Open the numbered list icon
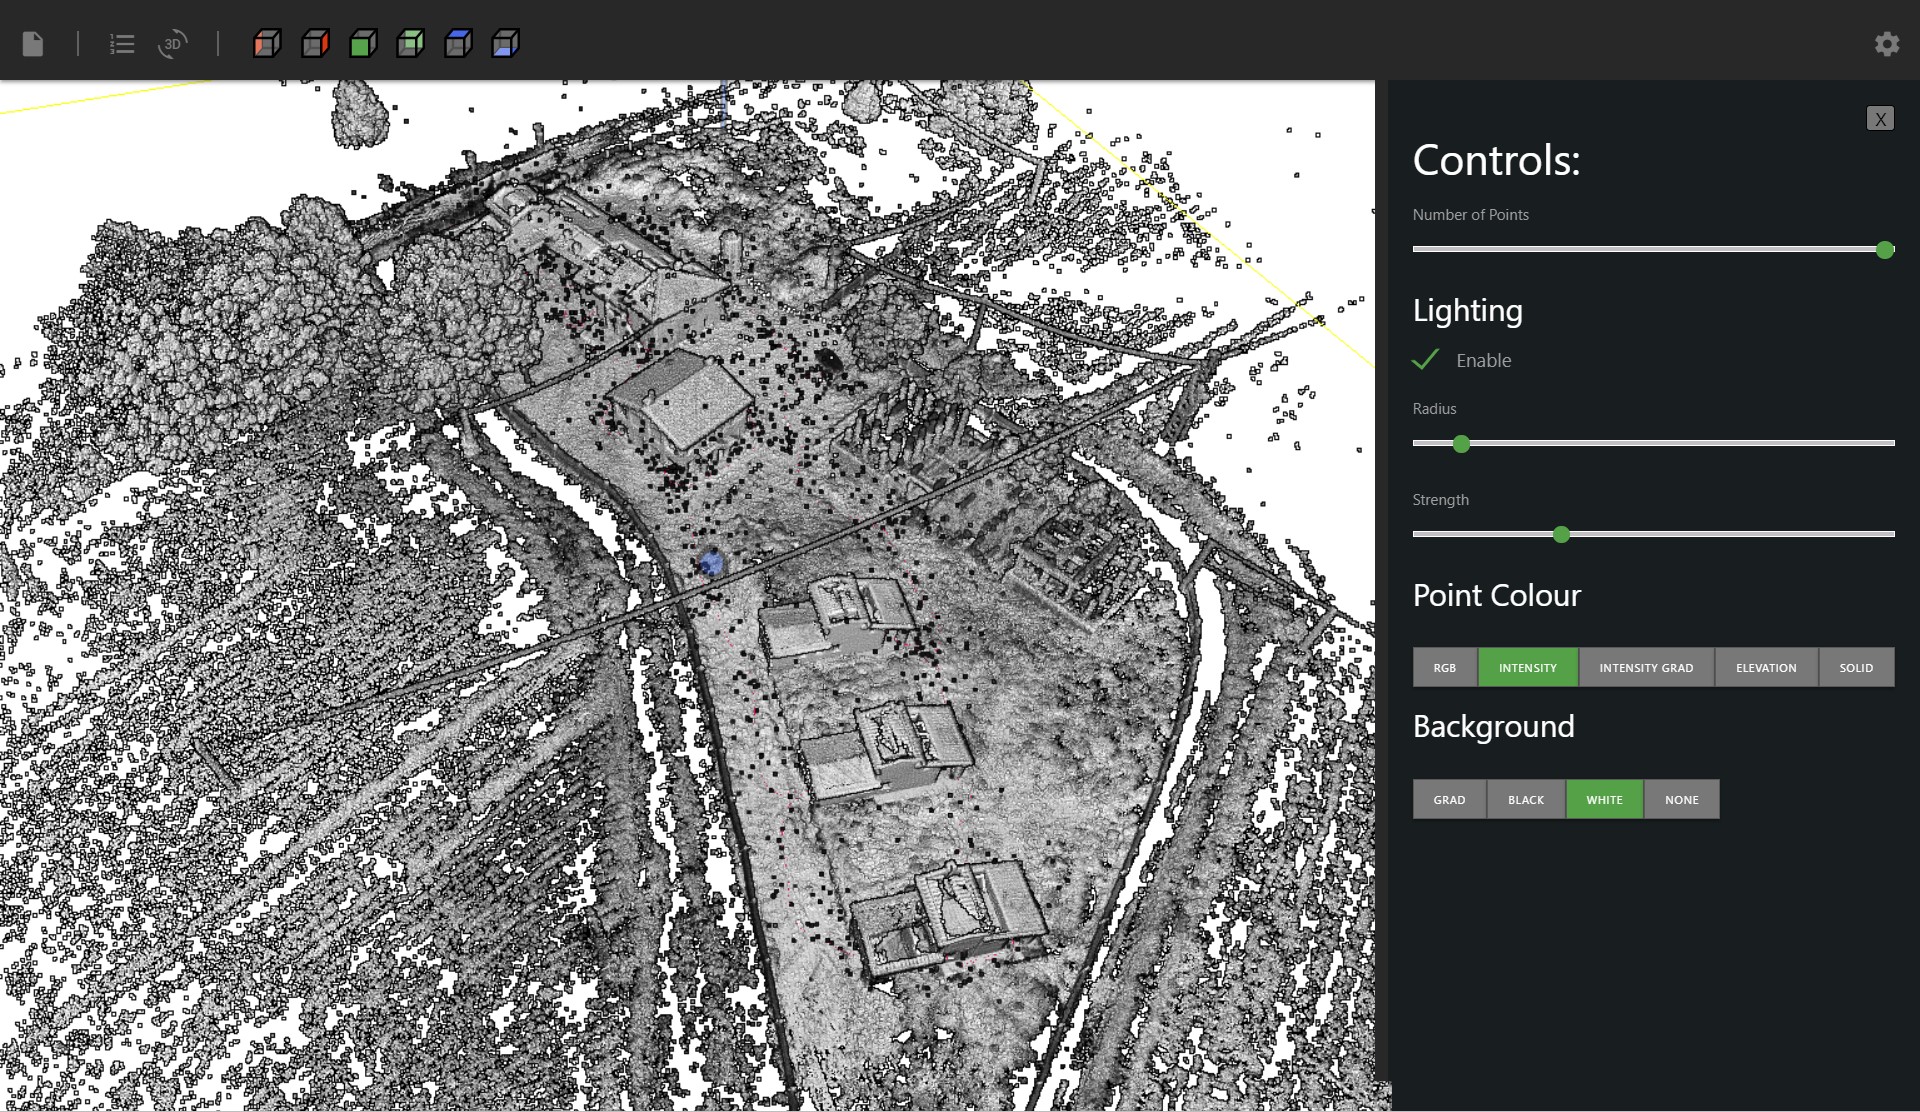The width and height of the screenshot is (1920, 1112). click(122, 44)
